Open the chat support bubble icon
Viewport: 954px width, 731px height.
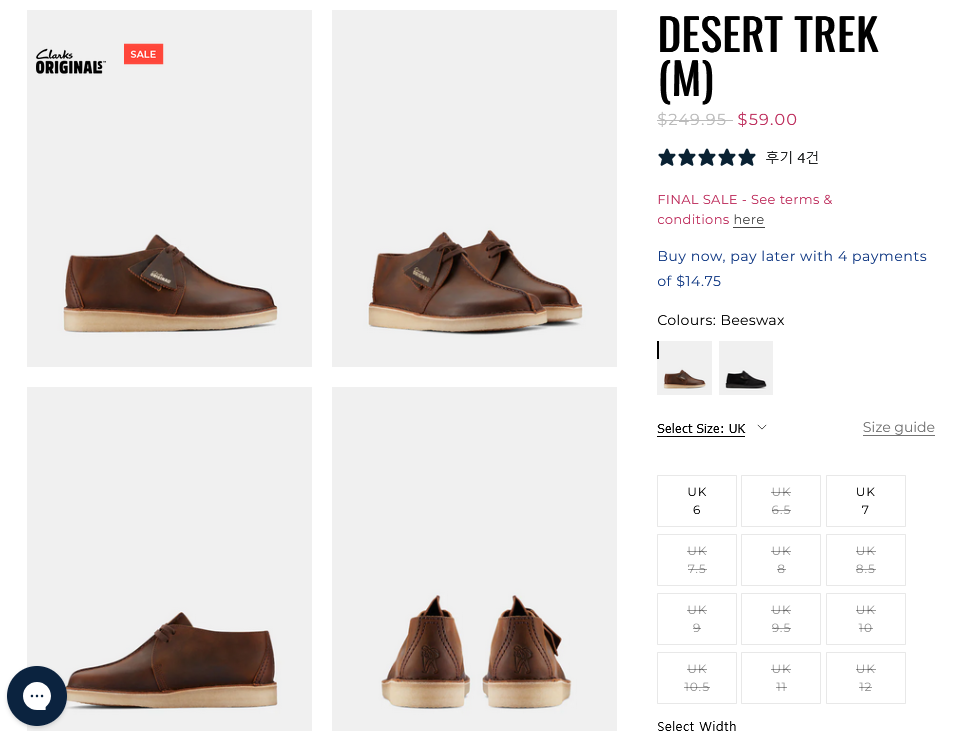37,695
